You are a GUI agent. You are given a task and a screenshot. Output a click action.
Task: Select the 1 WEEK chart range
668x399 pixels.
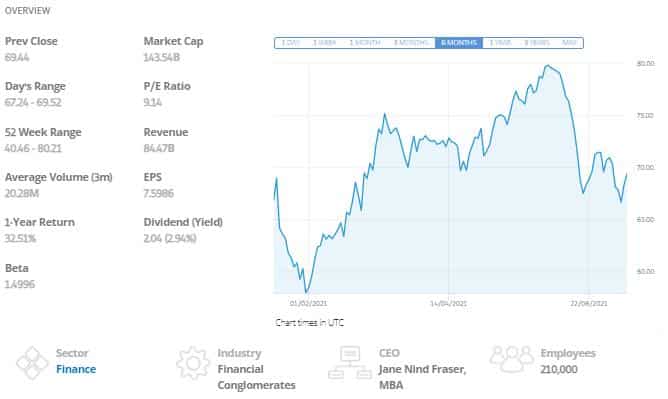tap(324, 43)
